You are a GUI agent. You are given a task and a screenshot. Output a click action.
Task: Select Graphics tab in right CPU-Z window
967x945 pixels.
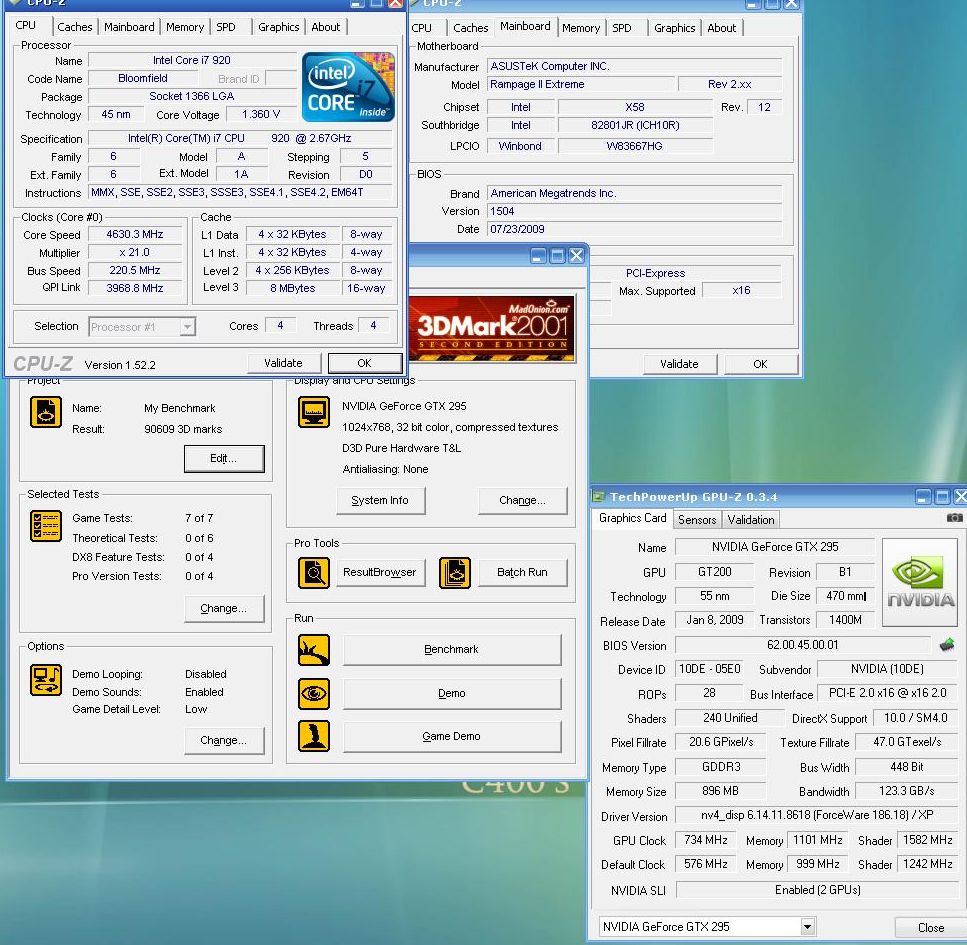[674, 28]
